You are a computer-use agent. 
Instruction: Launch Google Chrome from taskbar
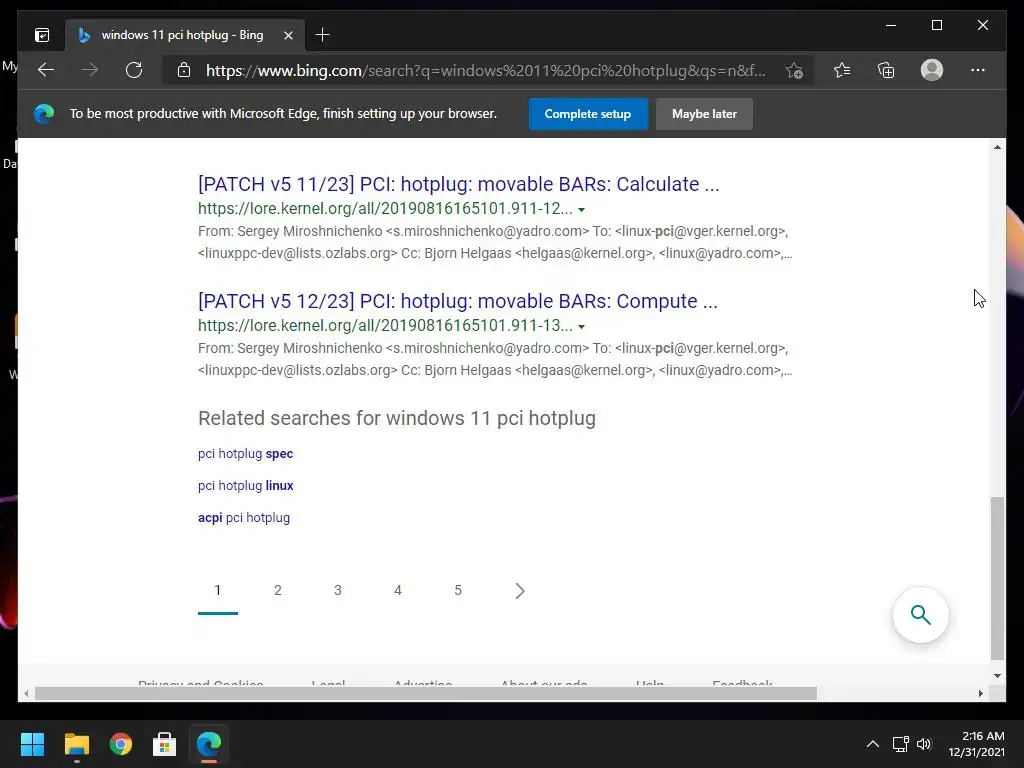[x=121, y=744]
